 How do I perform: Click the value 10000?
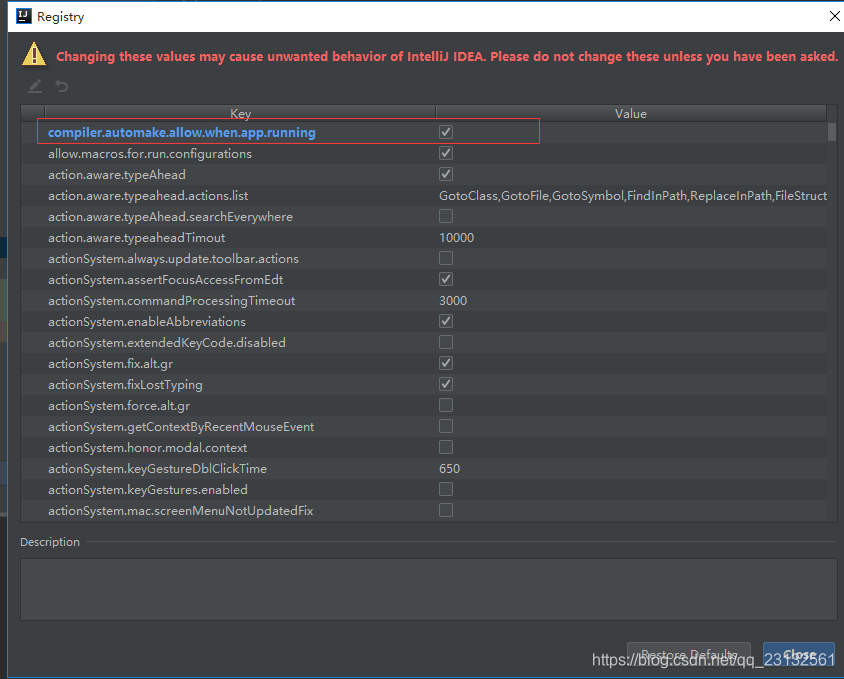(456, 237)
